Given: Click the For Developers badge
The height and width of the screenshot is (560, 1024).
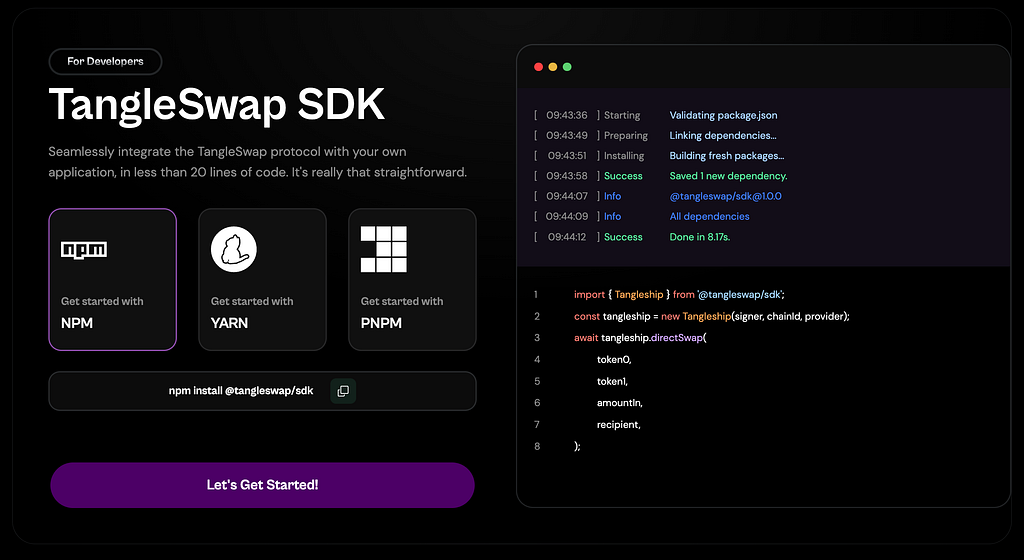Looking at the screenshot, I should click(105, 61).
